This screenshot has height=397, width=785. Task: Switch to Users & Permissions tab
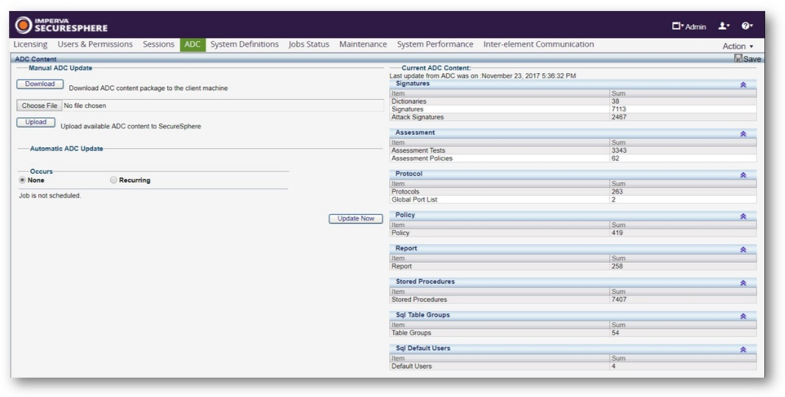(95, 44)
